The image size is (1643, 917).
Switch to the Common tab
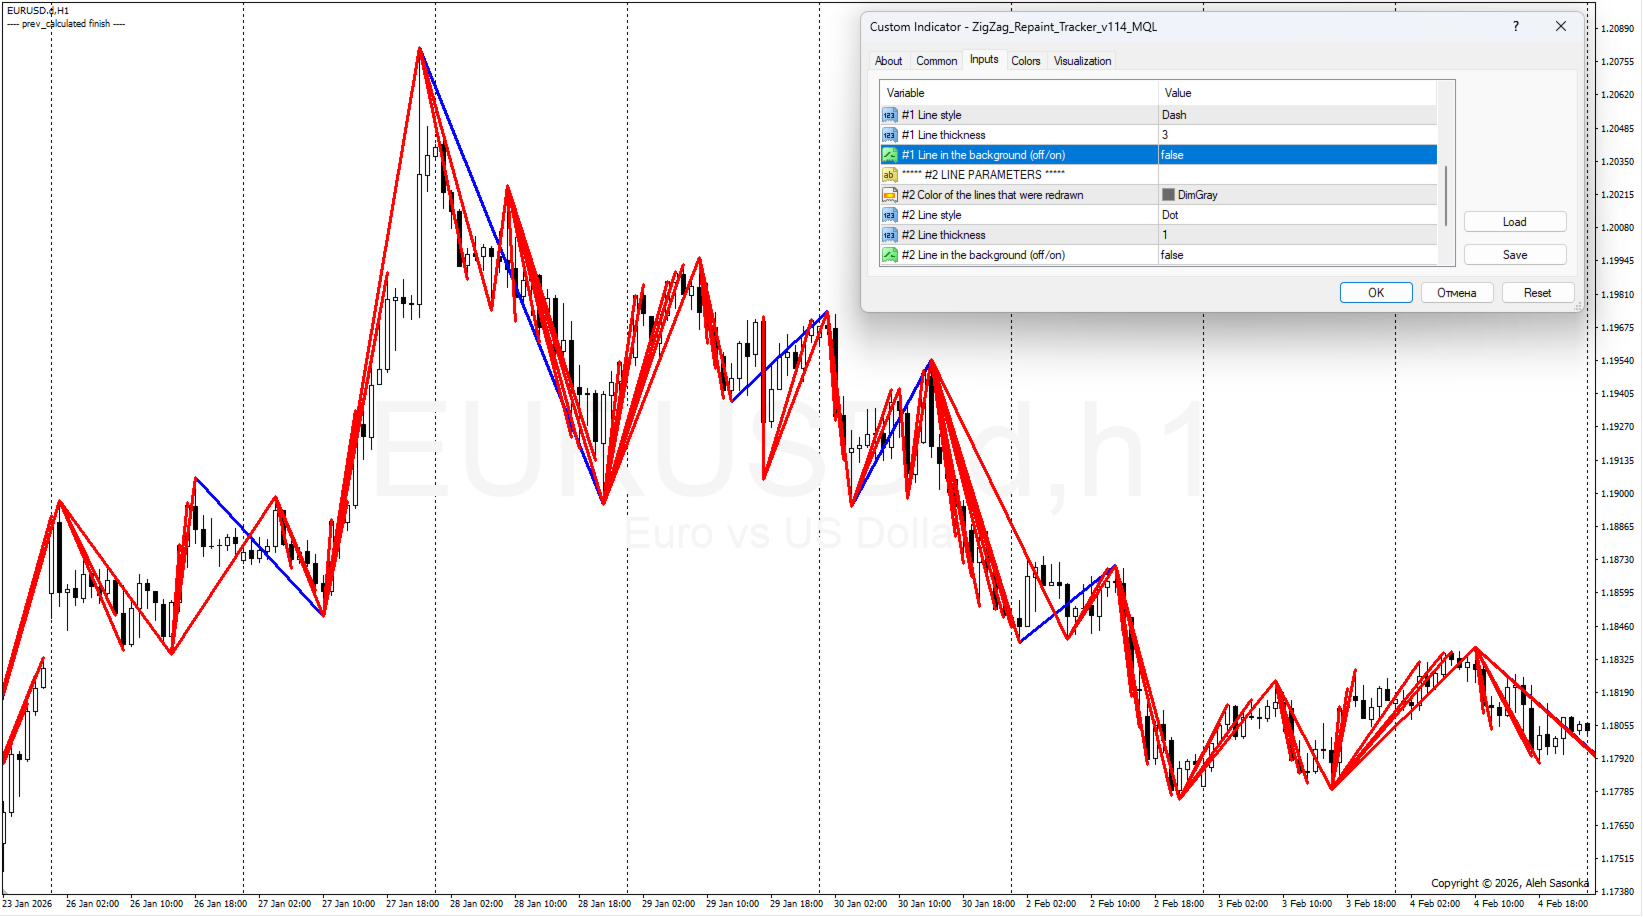point(936,61)
